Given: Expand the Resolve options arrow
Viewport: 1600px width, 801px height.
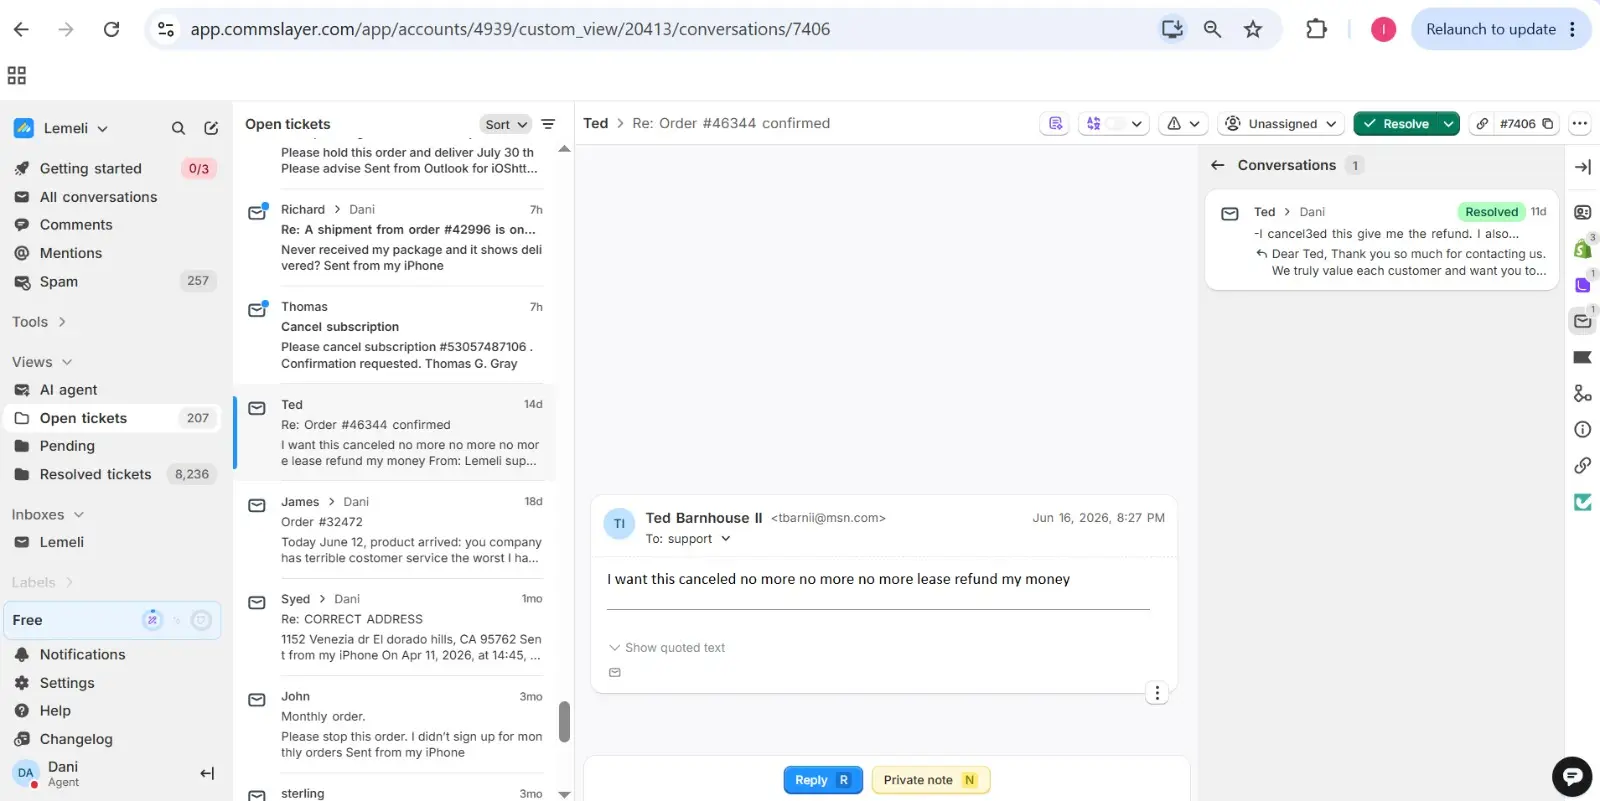Looking at the screenshot, I should 1448,124.
